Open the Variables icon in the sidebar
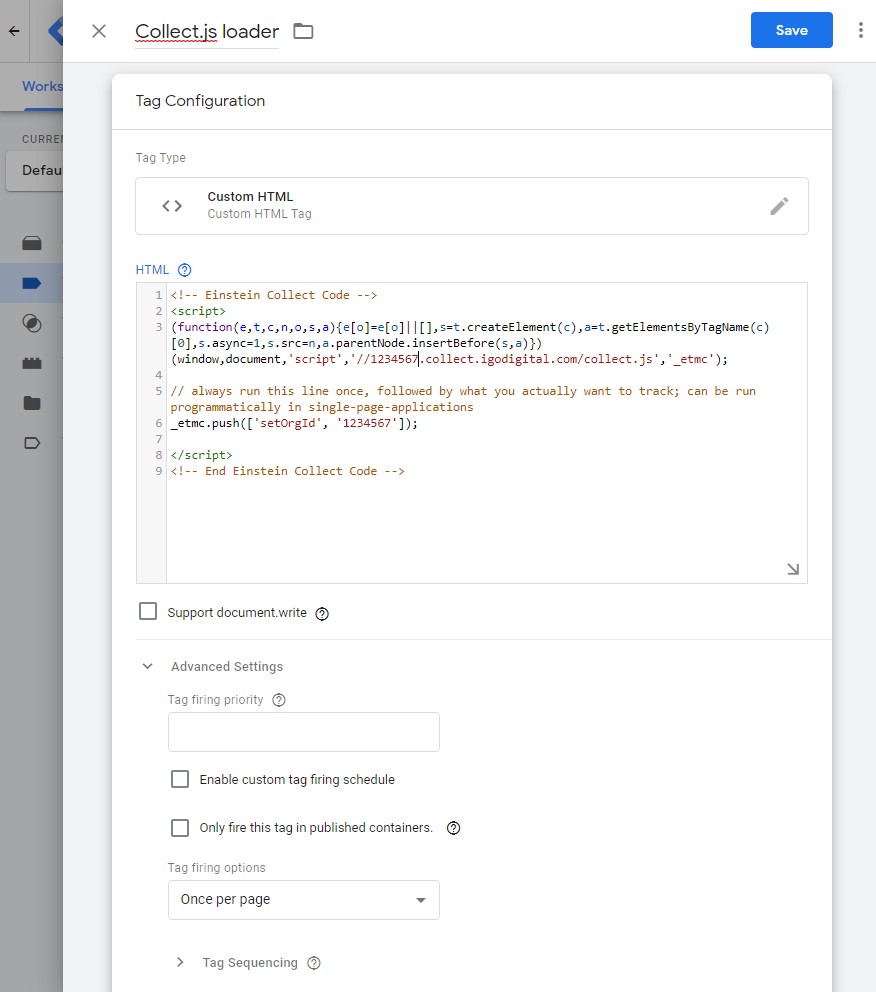Screen dimensions: 876x992 pyautogui.click(x=32, y=363)
